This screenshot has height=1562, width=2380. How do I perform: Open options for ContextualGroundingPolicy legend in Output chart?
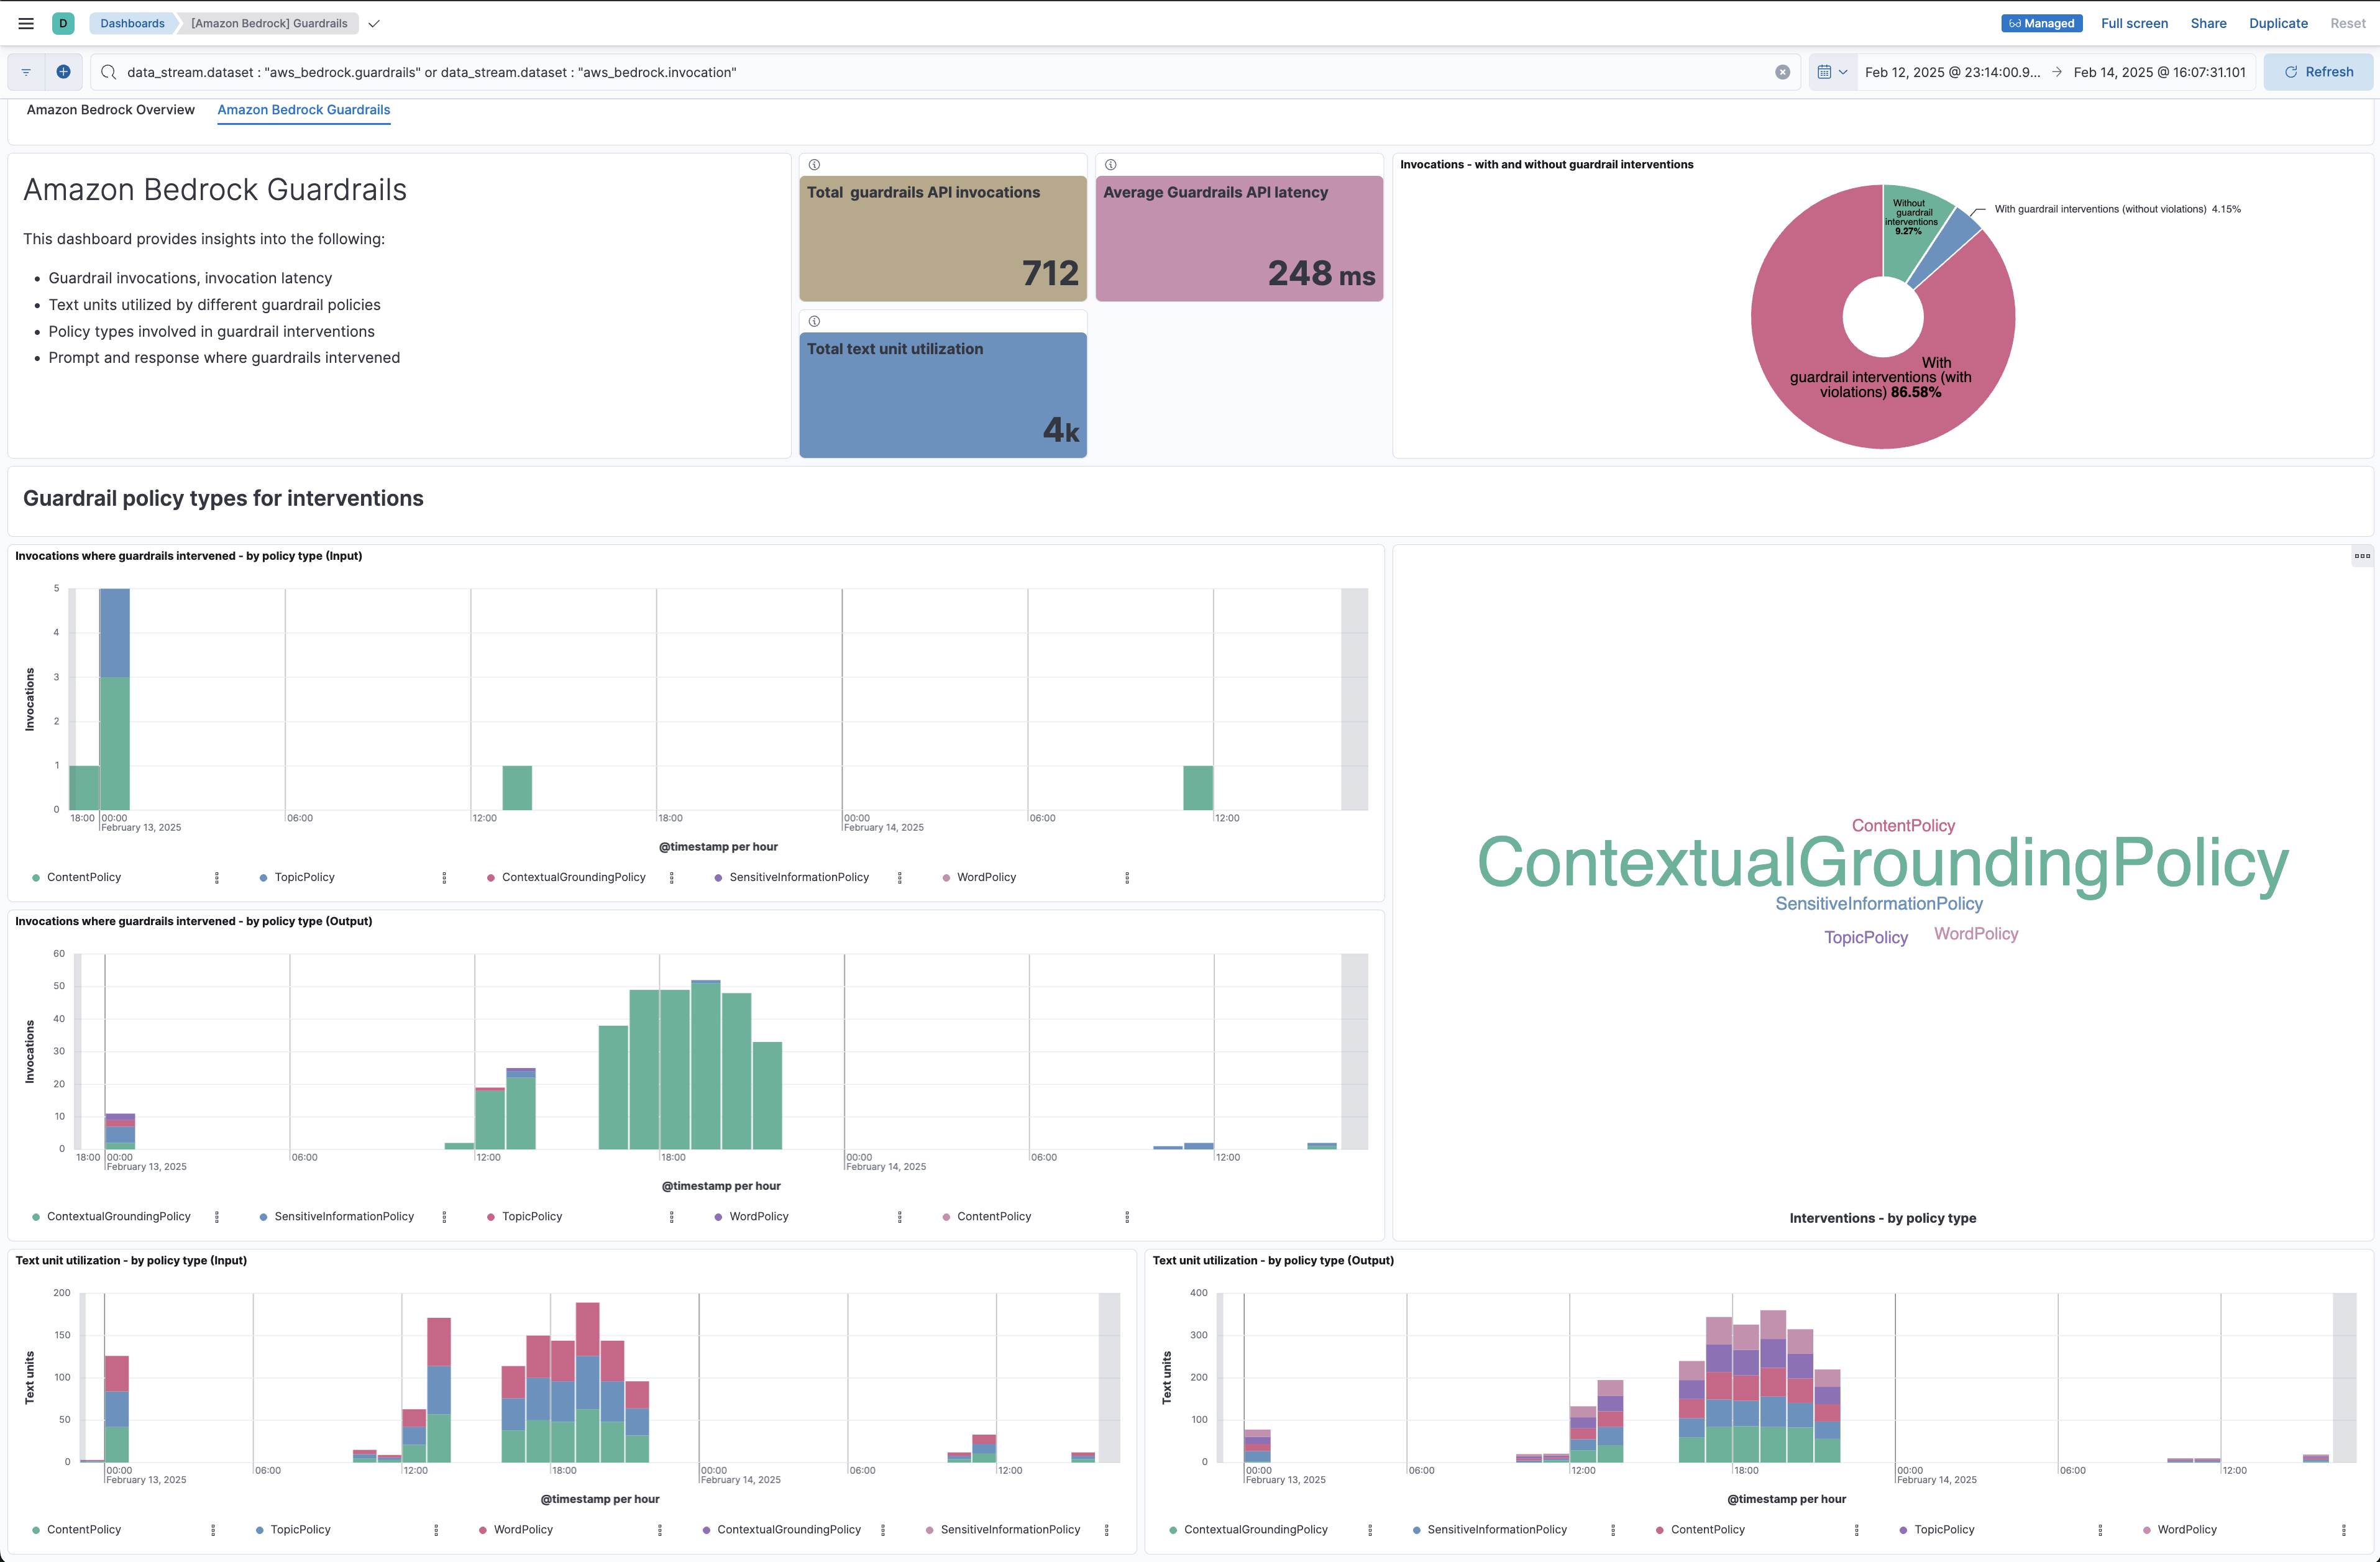217,1217
